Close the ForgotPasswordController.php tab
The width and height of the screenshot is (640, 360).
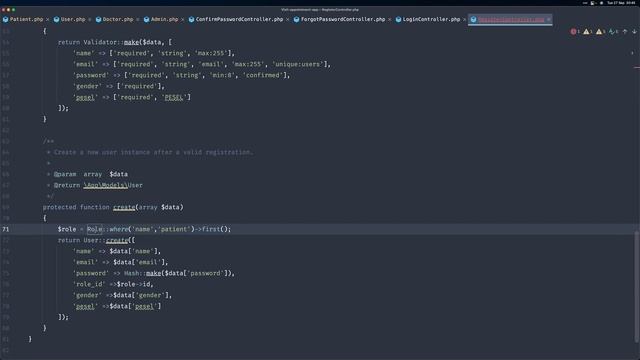(390, 19)
